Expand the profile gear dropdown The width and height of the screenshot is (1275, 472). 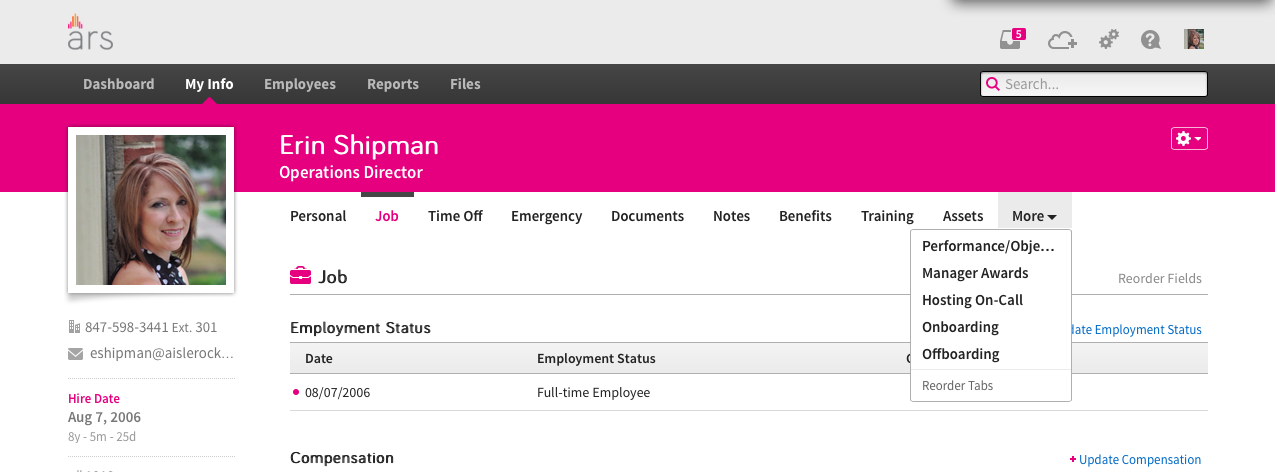(x=1188, y=139)
